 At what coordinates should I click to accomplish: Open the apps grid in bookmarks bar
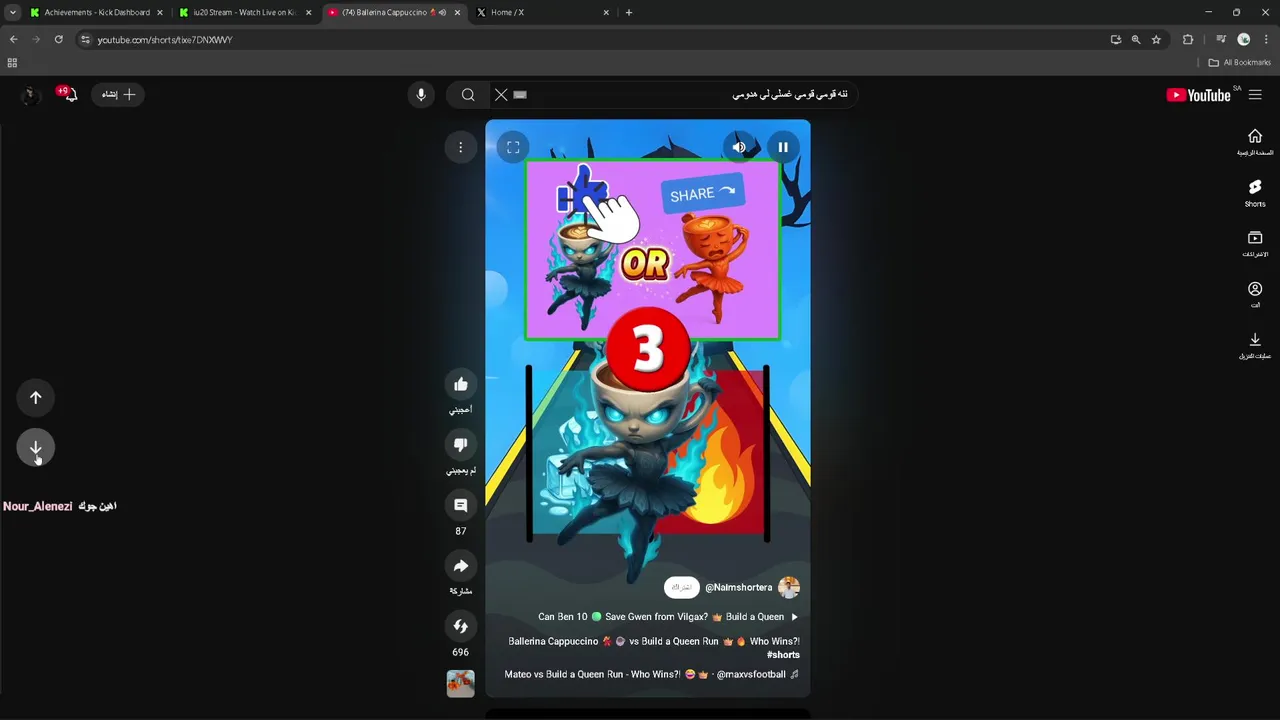12,62
